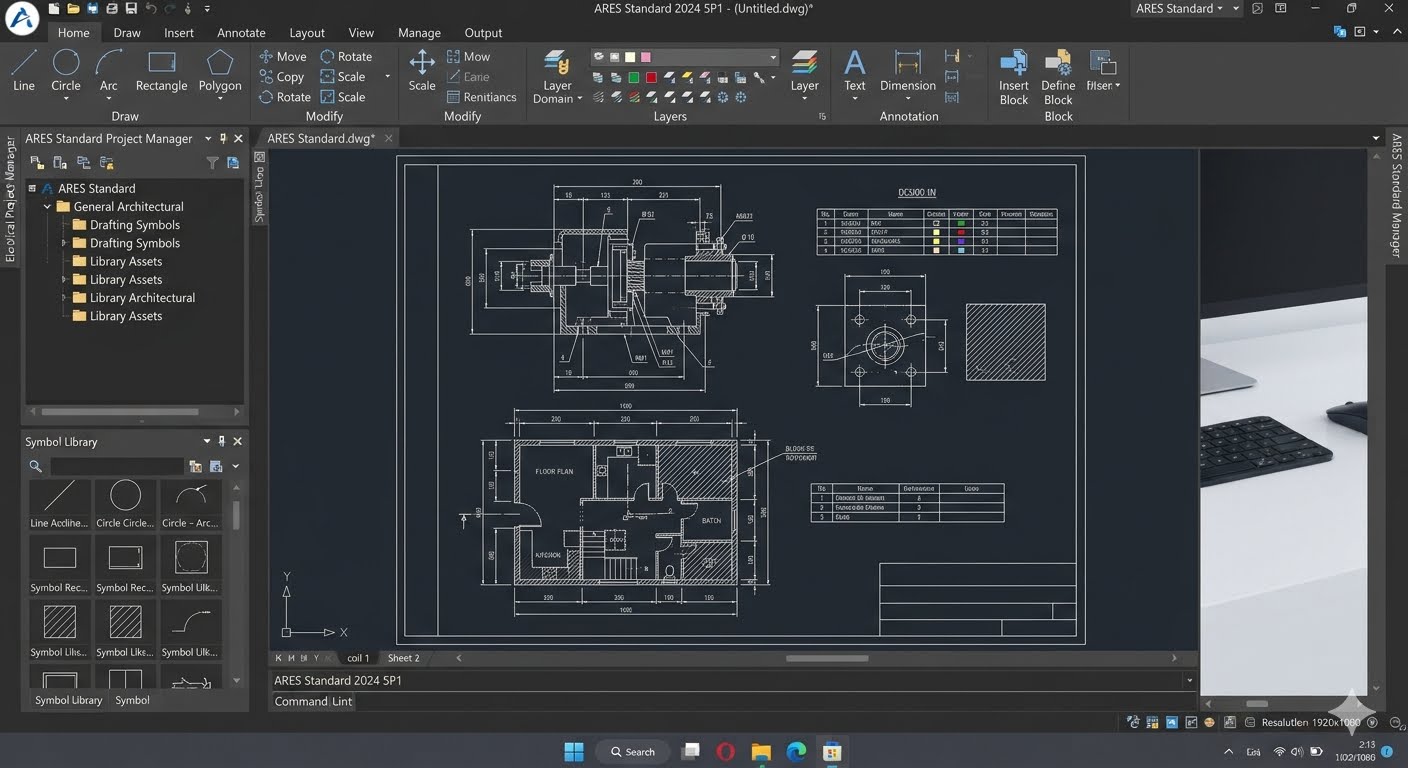Image resolution: width=1408 pixels, height=768 pixels.
Task: Create a new drawing from quick access toolbar
Action: 53,9
